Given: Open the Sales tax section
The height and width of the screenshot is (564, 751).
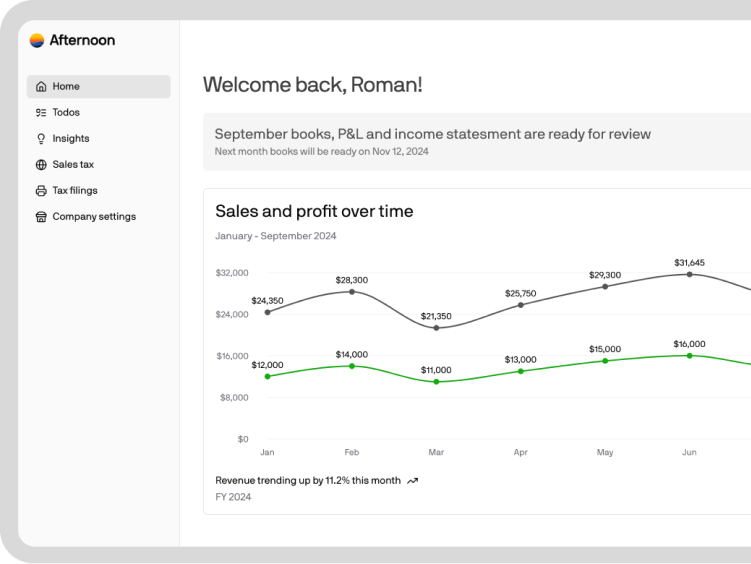Looking at the screenshot, I should 73,165.
